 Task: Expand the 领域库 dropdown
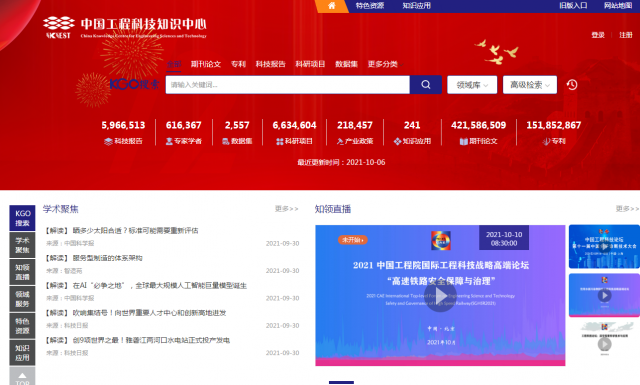[x=472, y=85]
